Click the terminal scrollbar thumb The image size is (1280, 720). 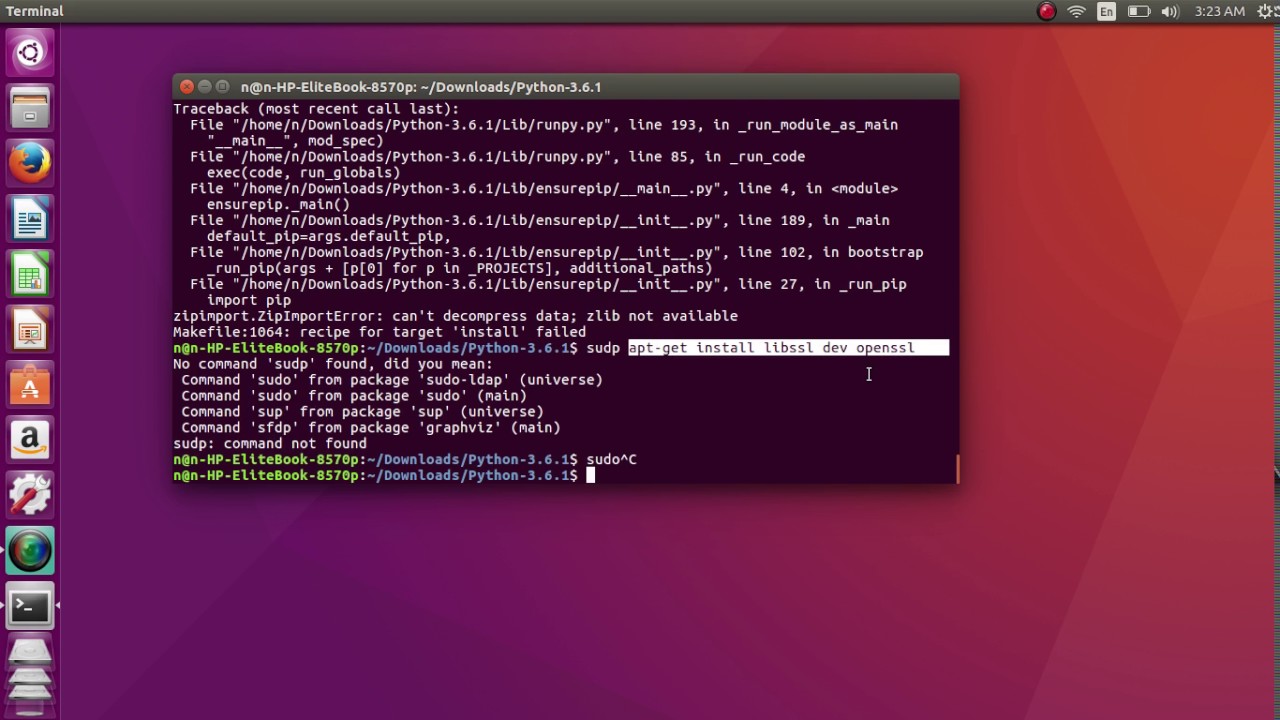[x=958, y=469]
